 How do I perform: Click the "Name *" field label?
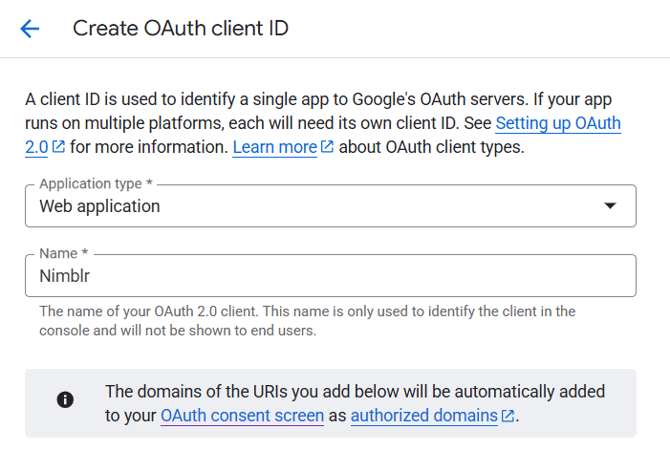pyautogui.click(x=64, y=255)
